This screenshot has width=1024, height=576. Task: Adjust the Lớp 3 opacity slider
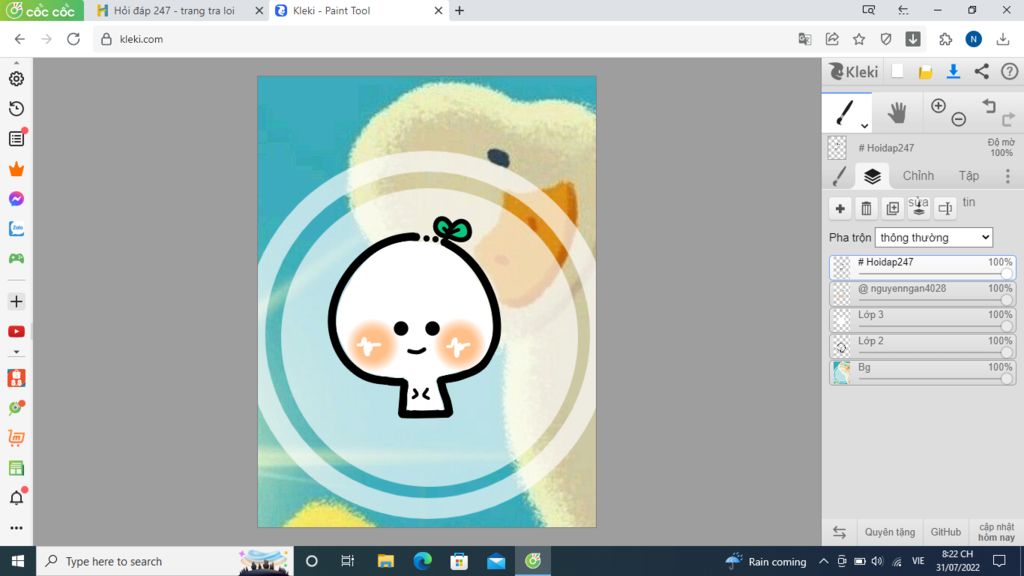[935, 327]
